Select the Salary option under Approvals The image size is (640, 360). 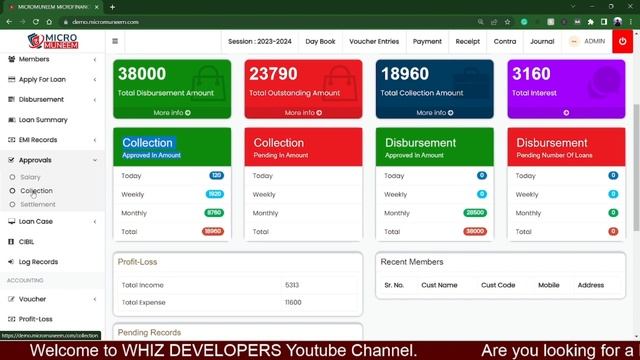(30, 177)
